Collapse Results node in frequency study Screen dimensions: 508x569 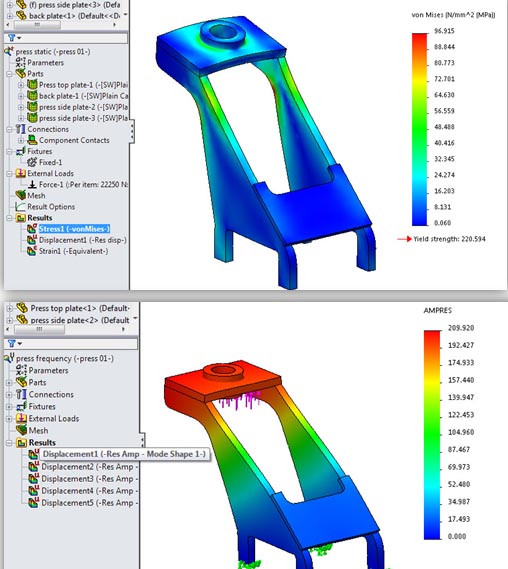point(10,443)
